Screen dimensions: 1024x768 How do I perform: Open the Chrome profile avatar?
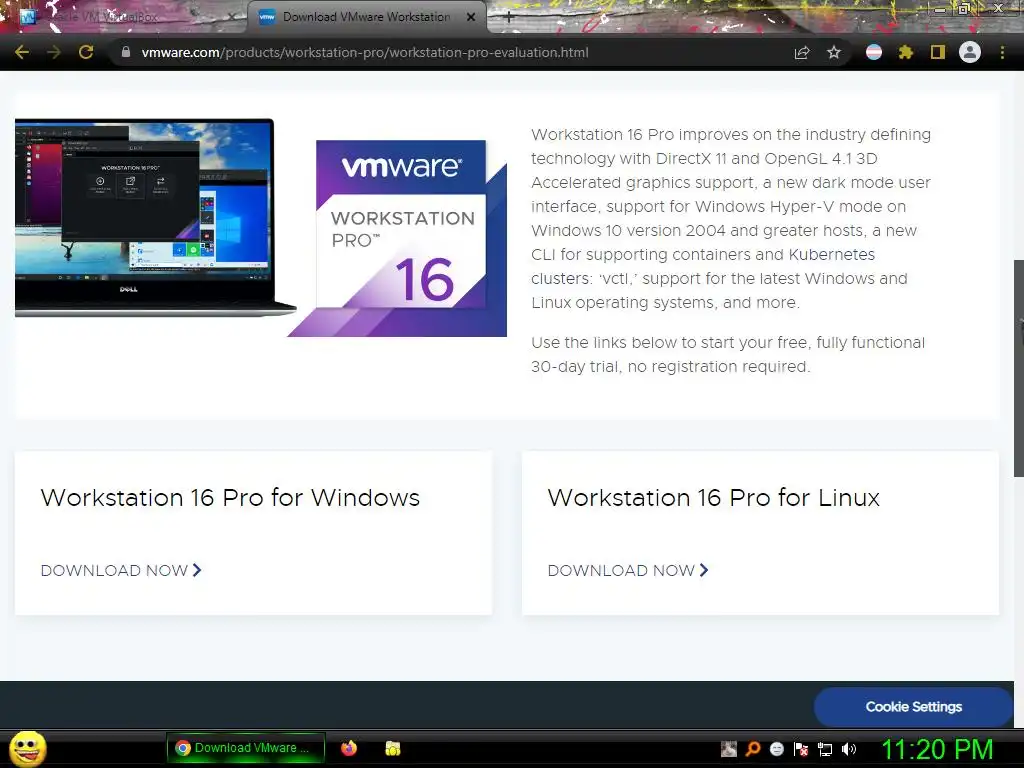tap(970, 52)
